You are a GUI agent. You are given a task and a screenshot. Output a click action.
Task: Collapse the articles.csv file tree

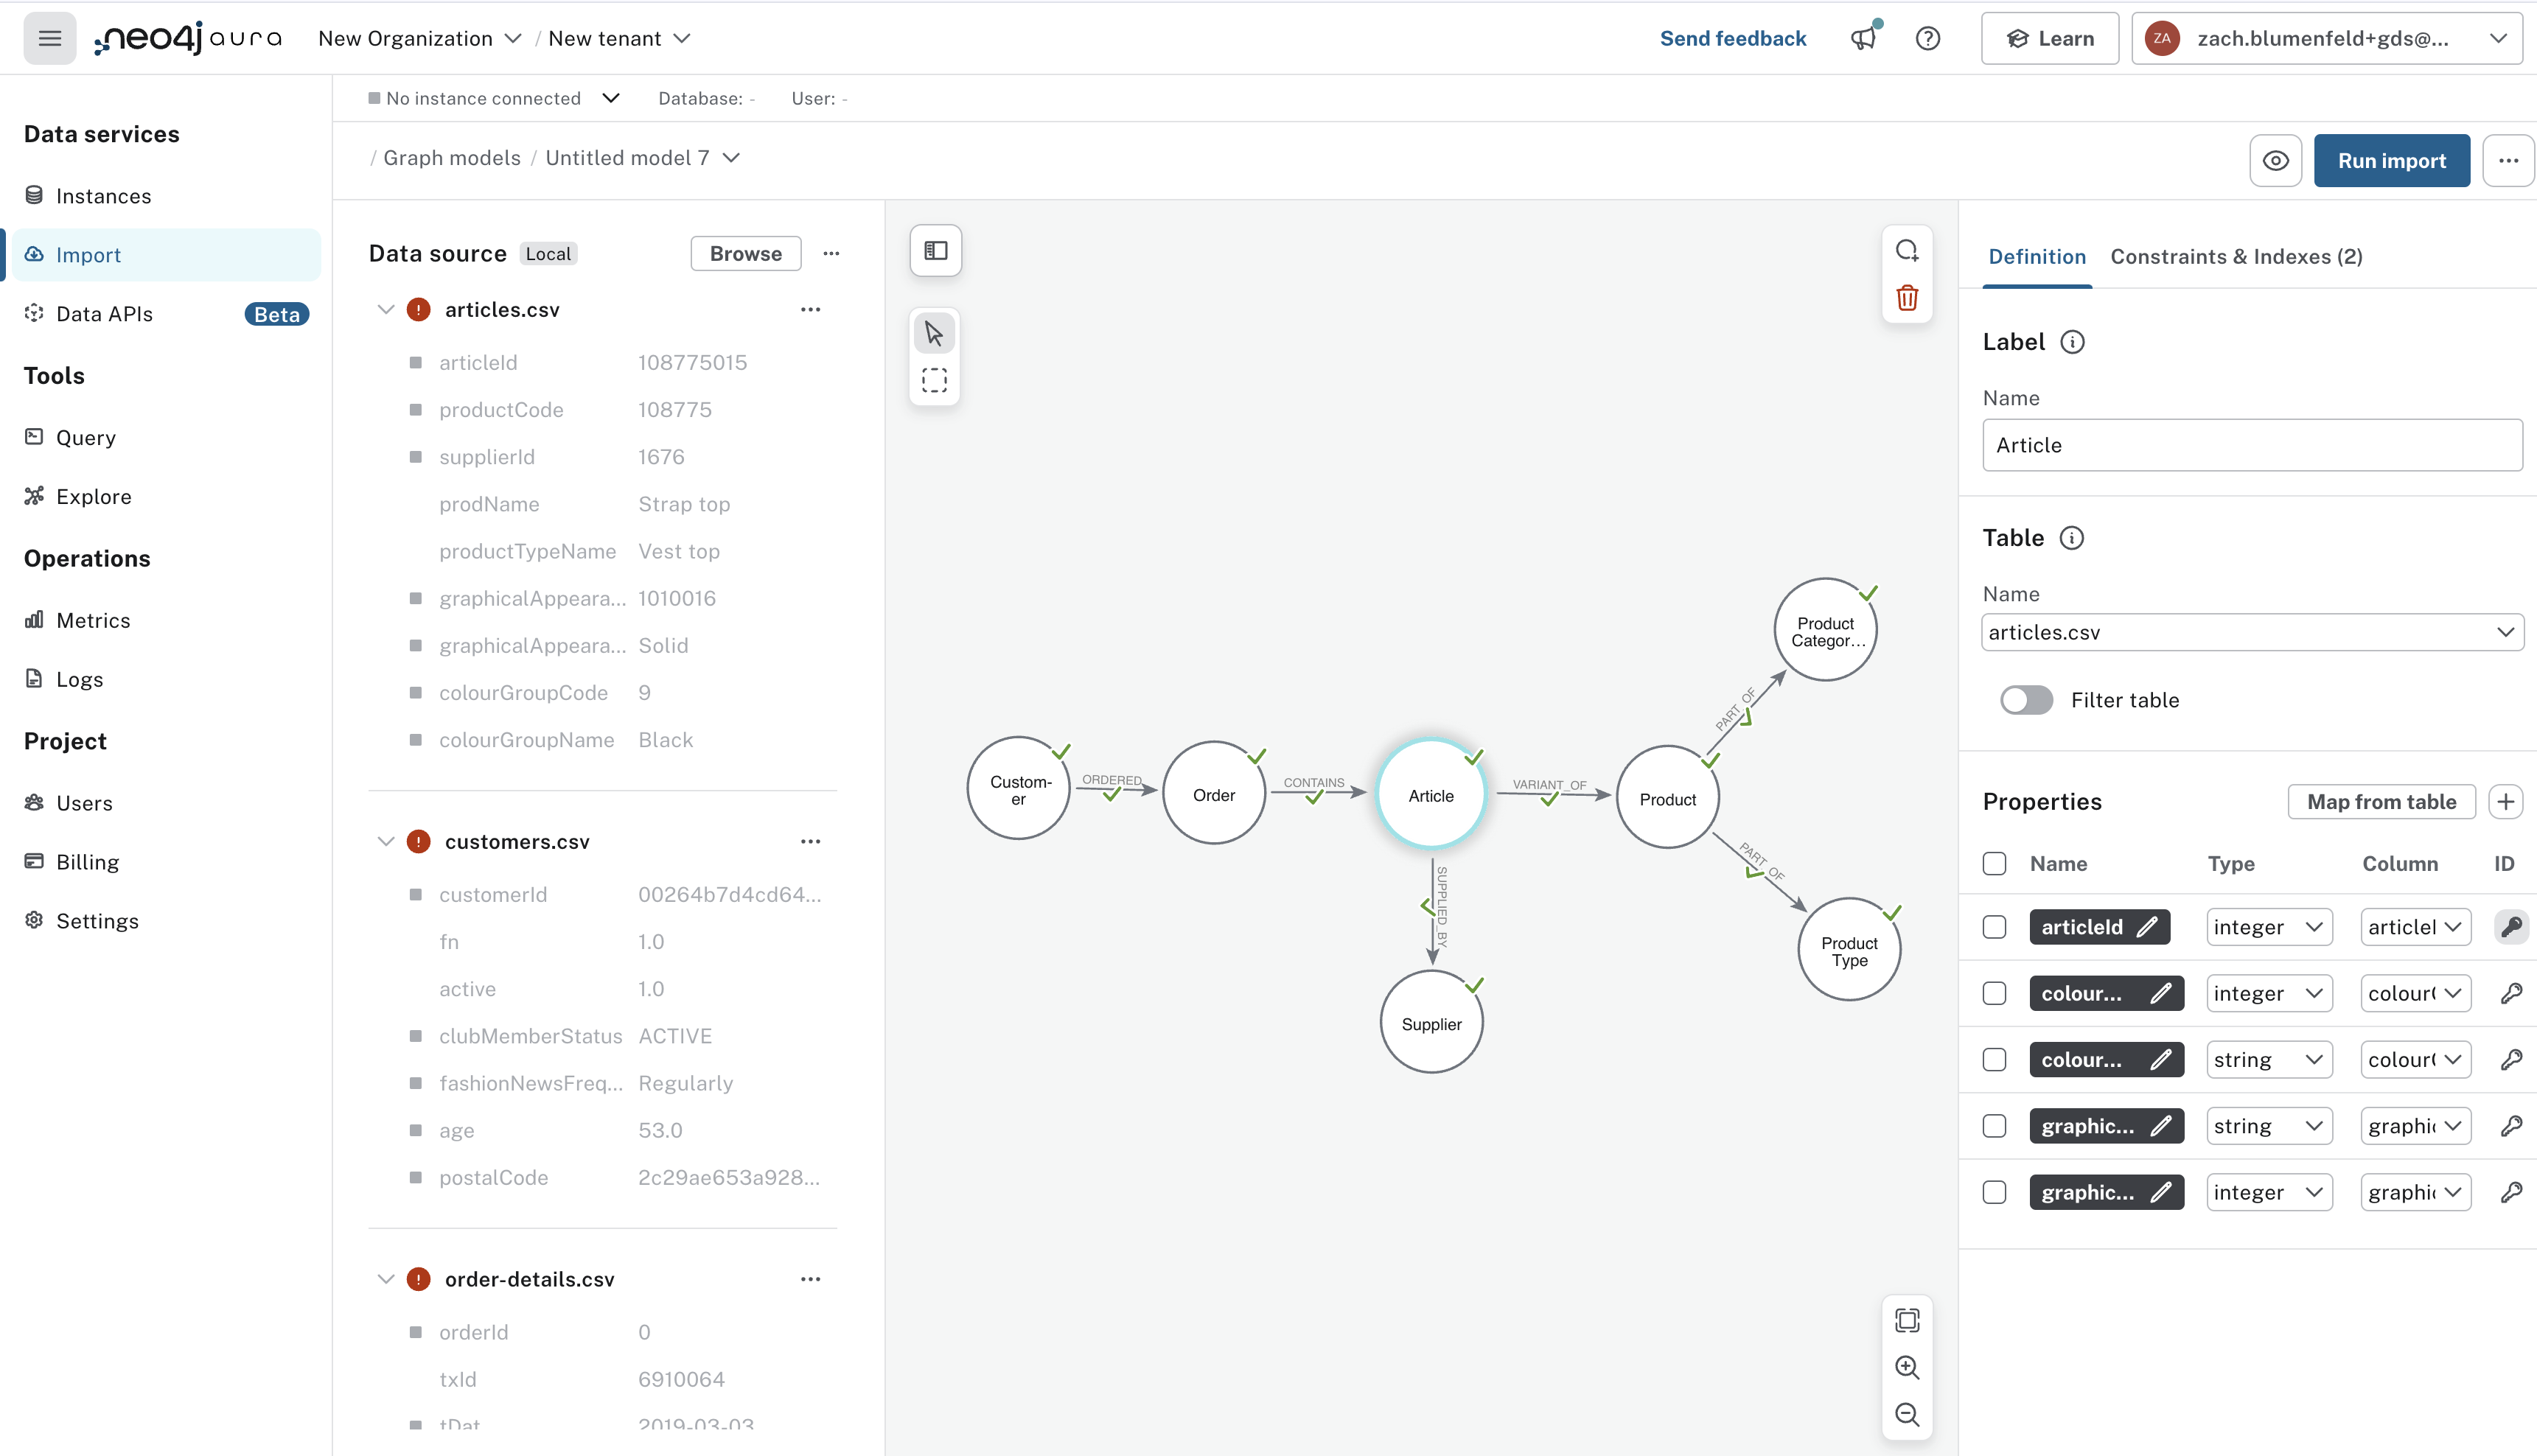click(x=385, y=309)
